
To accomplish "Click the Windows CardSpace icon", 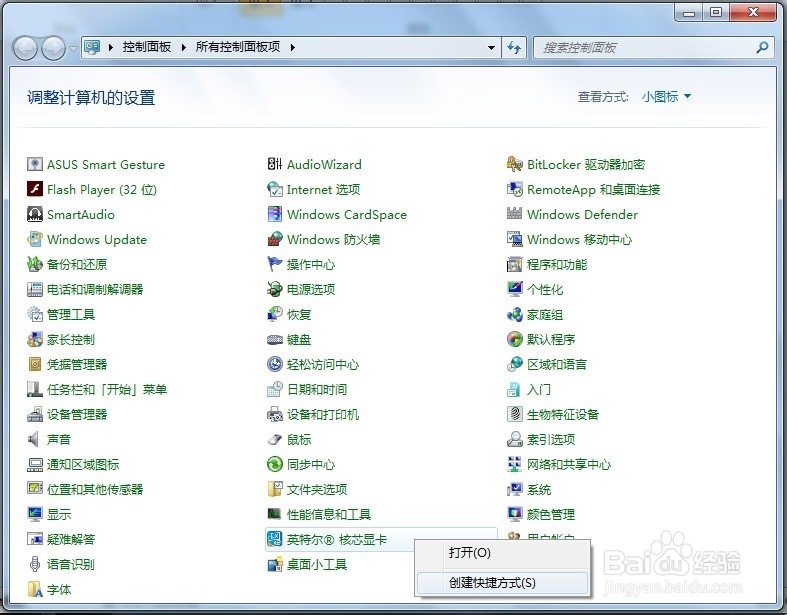I will tap(275, 214).
